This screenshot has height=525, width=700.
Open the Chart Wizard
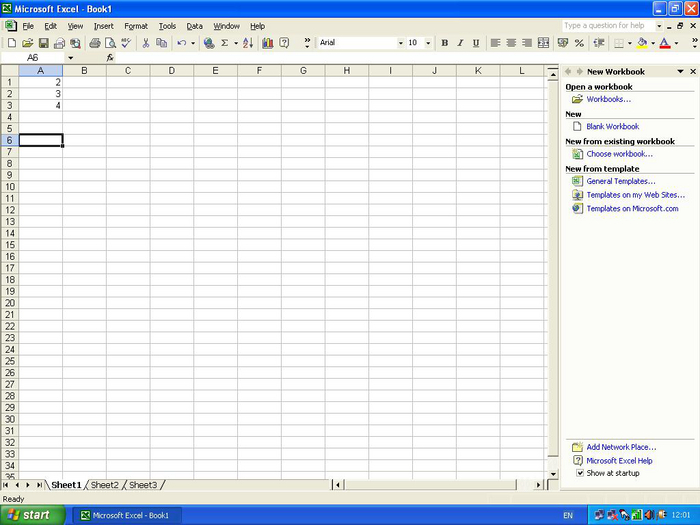pyautogui.click(x=268, y=43)
